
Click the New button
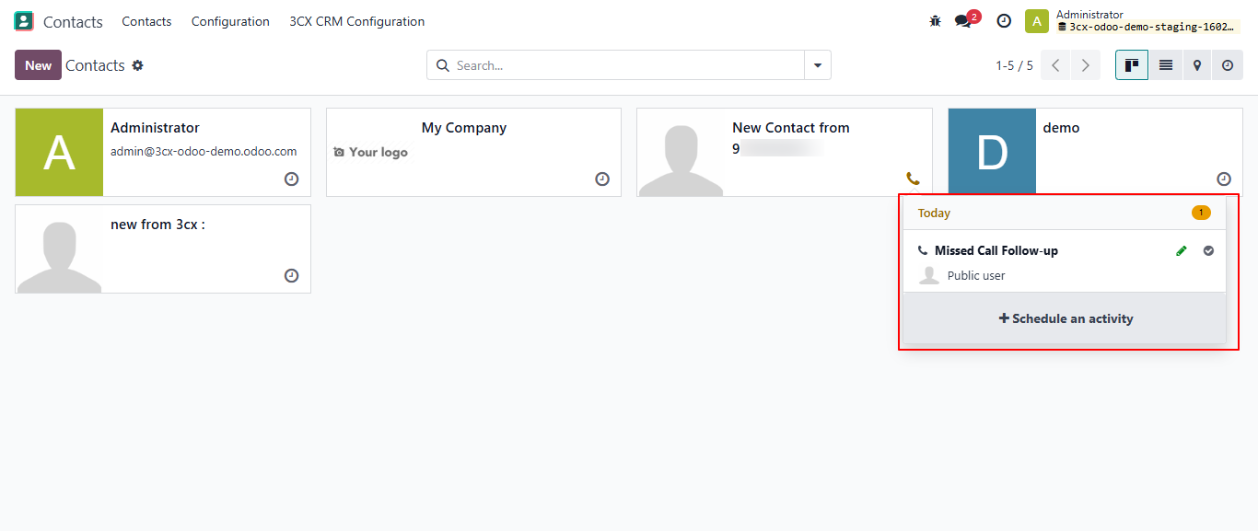click(38, 65)
